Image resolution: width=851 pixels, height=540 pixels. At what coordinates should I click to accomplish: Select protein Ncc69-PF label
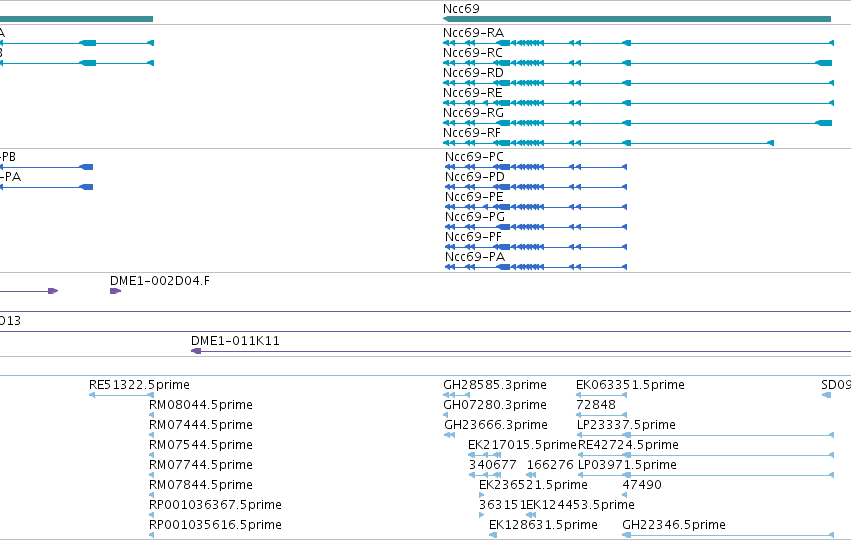(x=473, y=237)
